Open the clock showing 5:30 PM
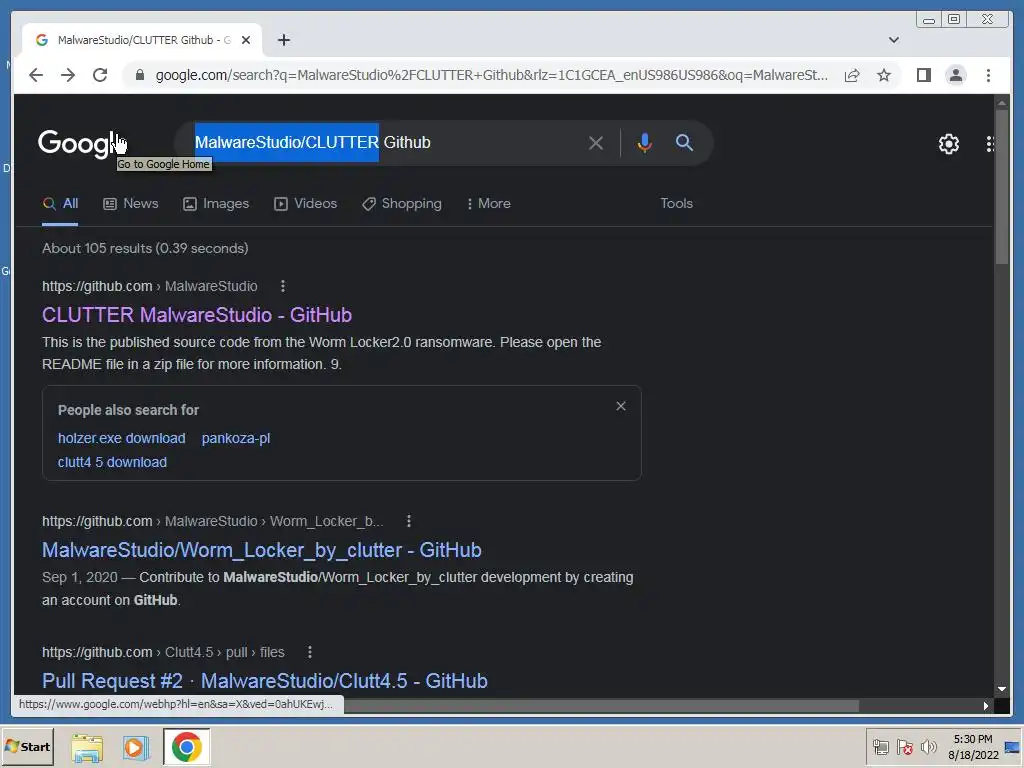The width and height of the screenshot is (1024, 768). coord(973,747)
